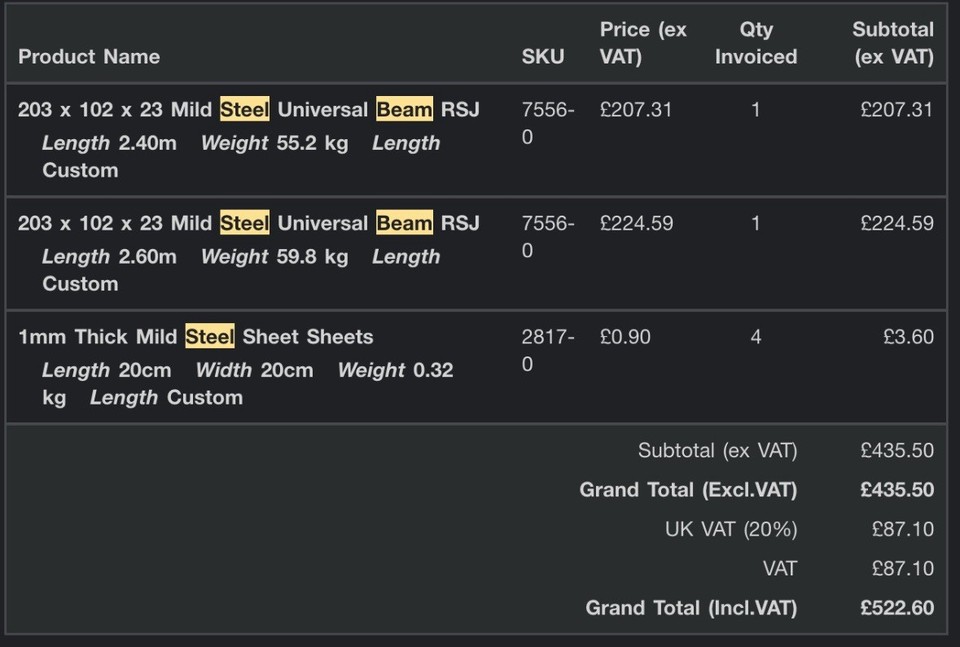The height and width of the screenshot is (647, 960).
Task: Open the 1mm Thick Mild Steel Sheet item
Action: (x=196, y=337)
